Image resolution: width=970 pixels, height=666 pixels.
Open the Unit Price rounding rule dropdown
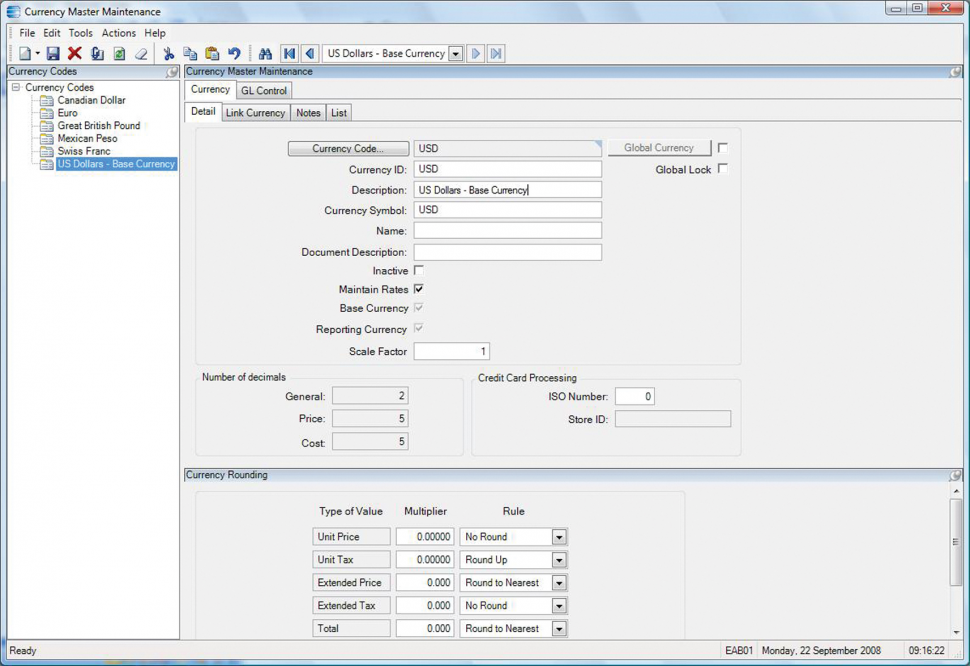(x=559, y=537)
